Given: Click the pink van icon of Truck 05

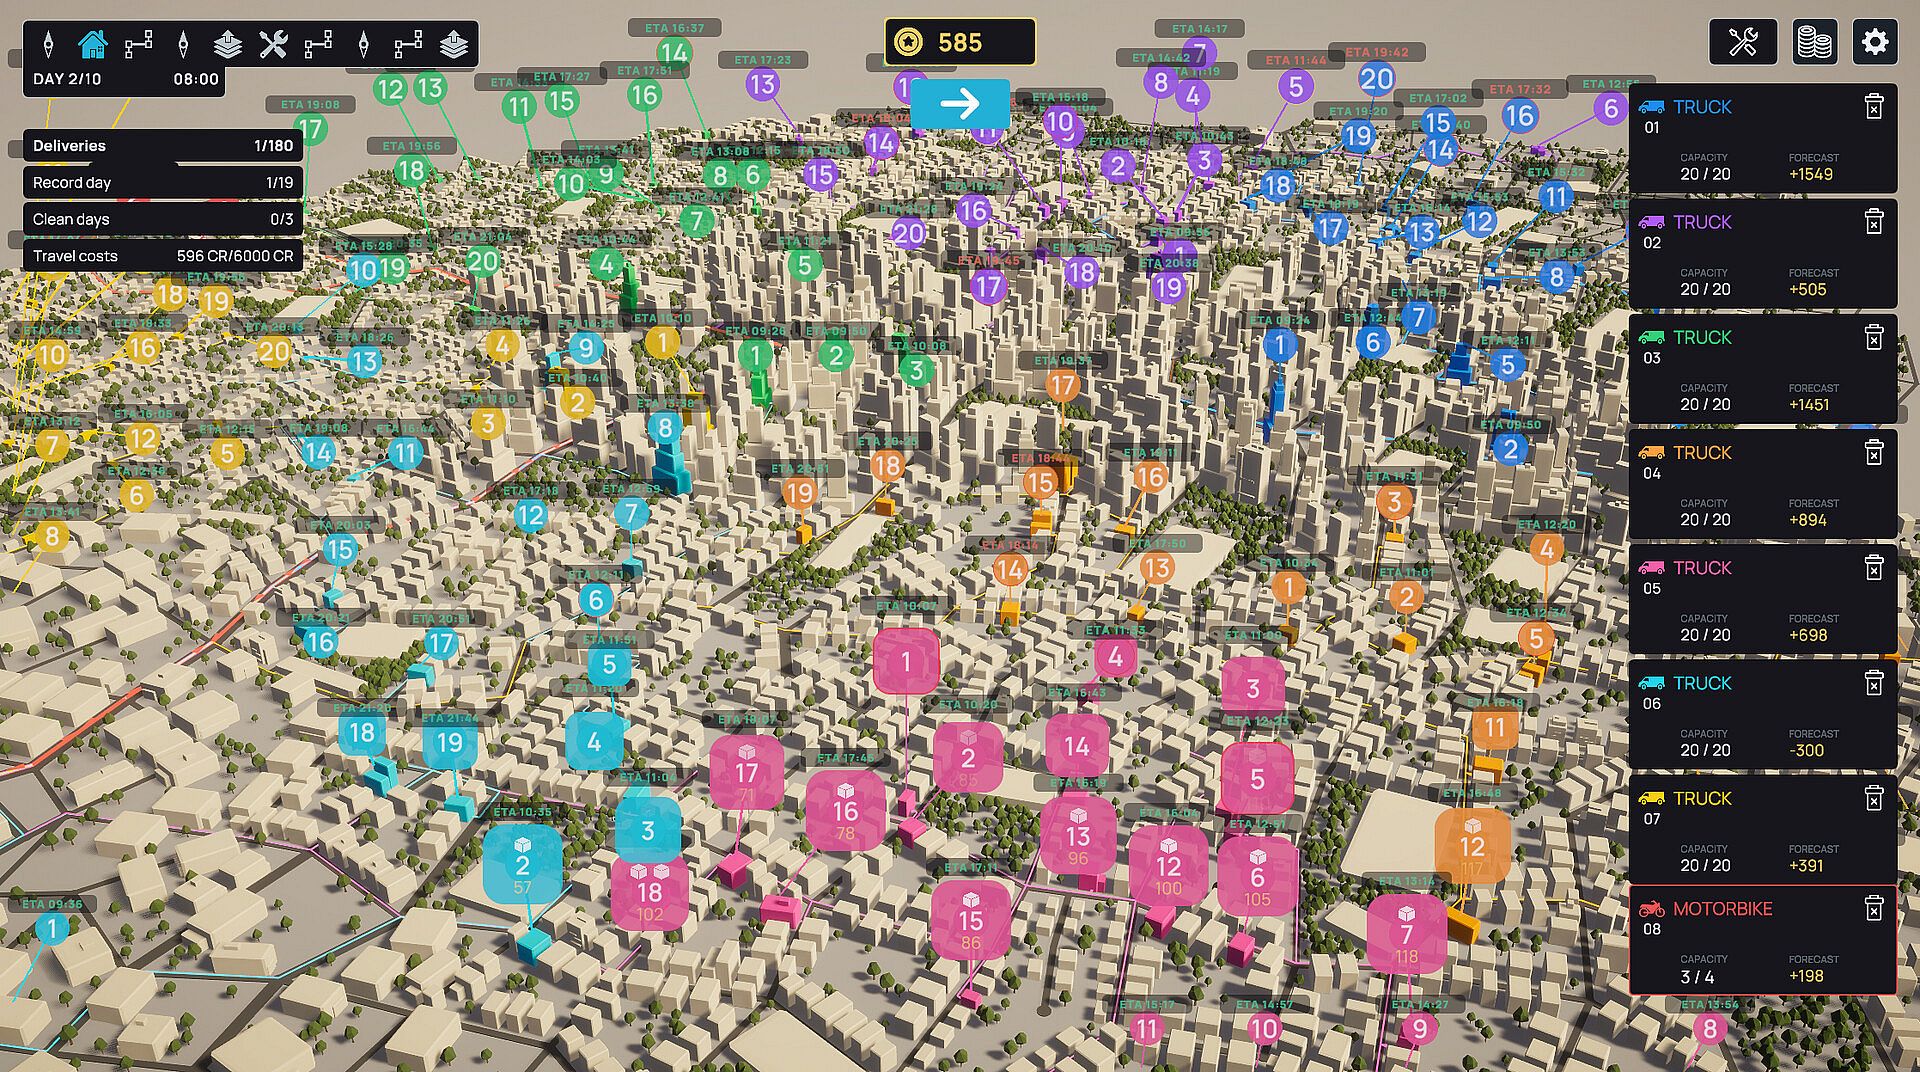Looking at the screenshot, I should pyautogui.click(x=1651, y=568).
